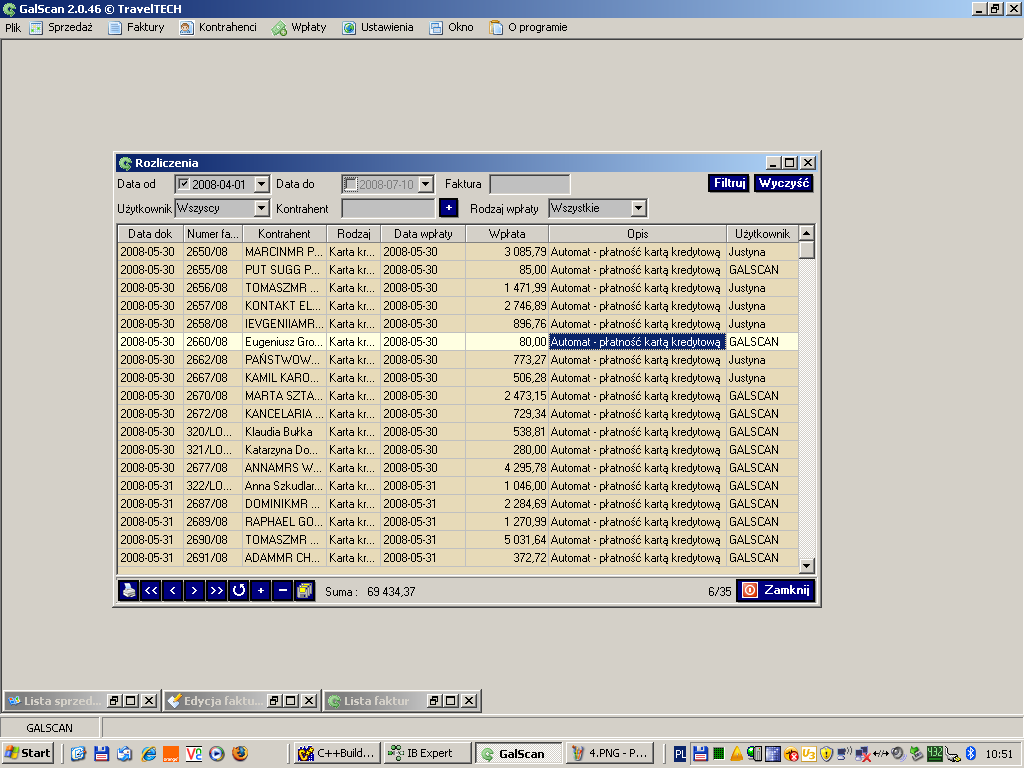Expand the Użytkownik Wszyscy dropdown

click(261, 208)
